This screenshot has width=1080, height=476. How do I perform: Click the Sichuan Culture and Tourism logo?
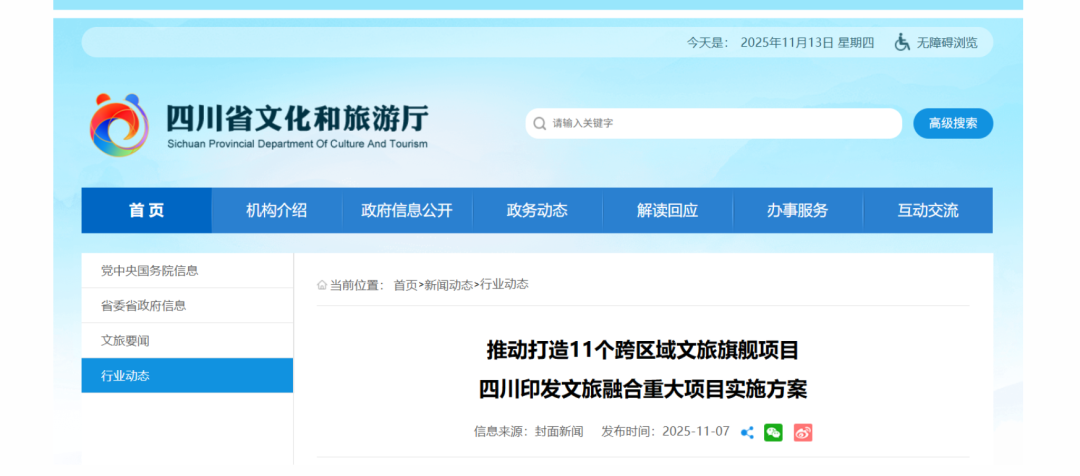pos(120,125)
